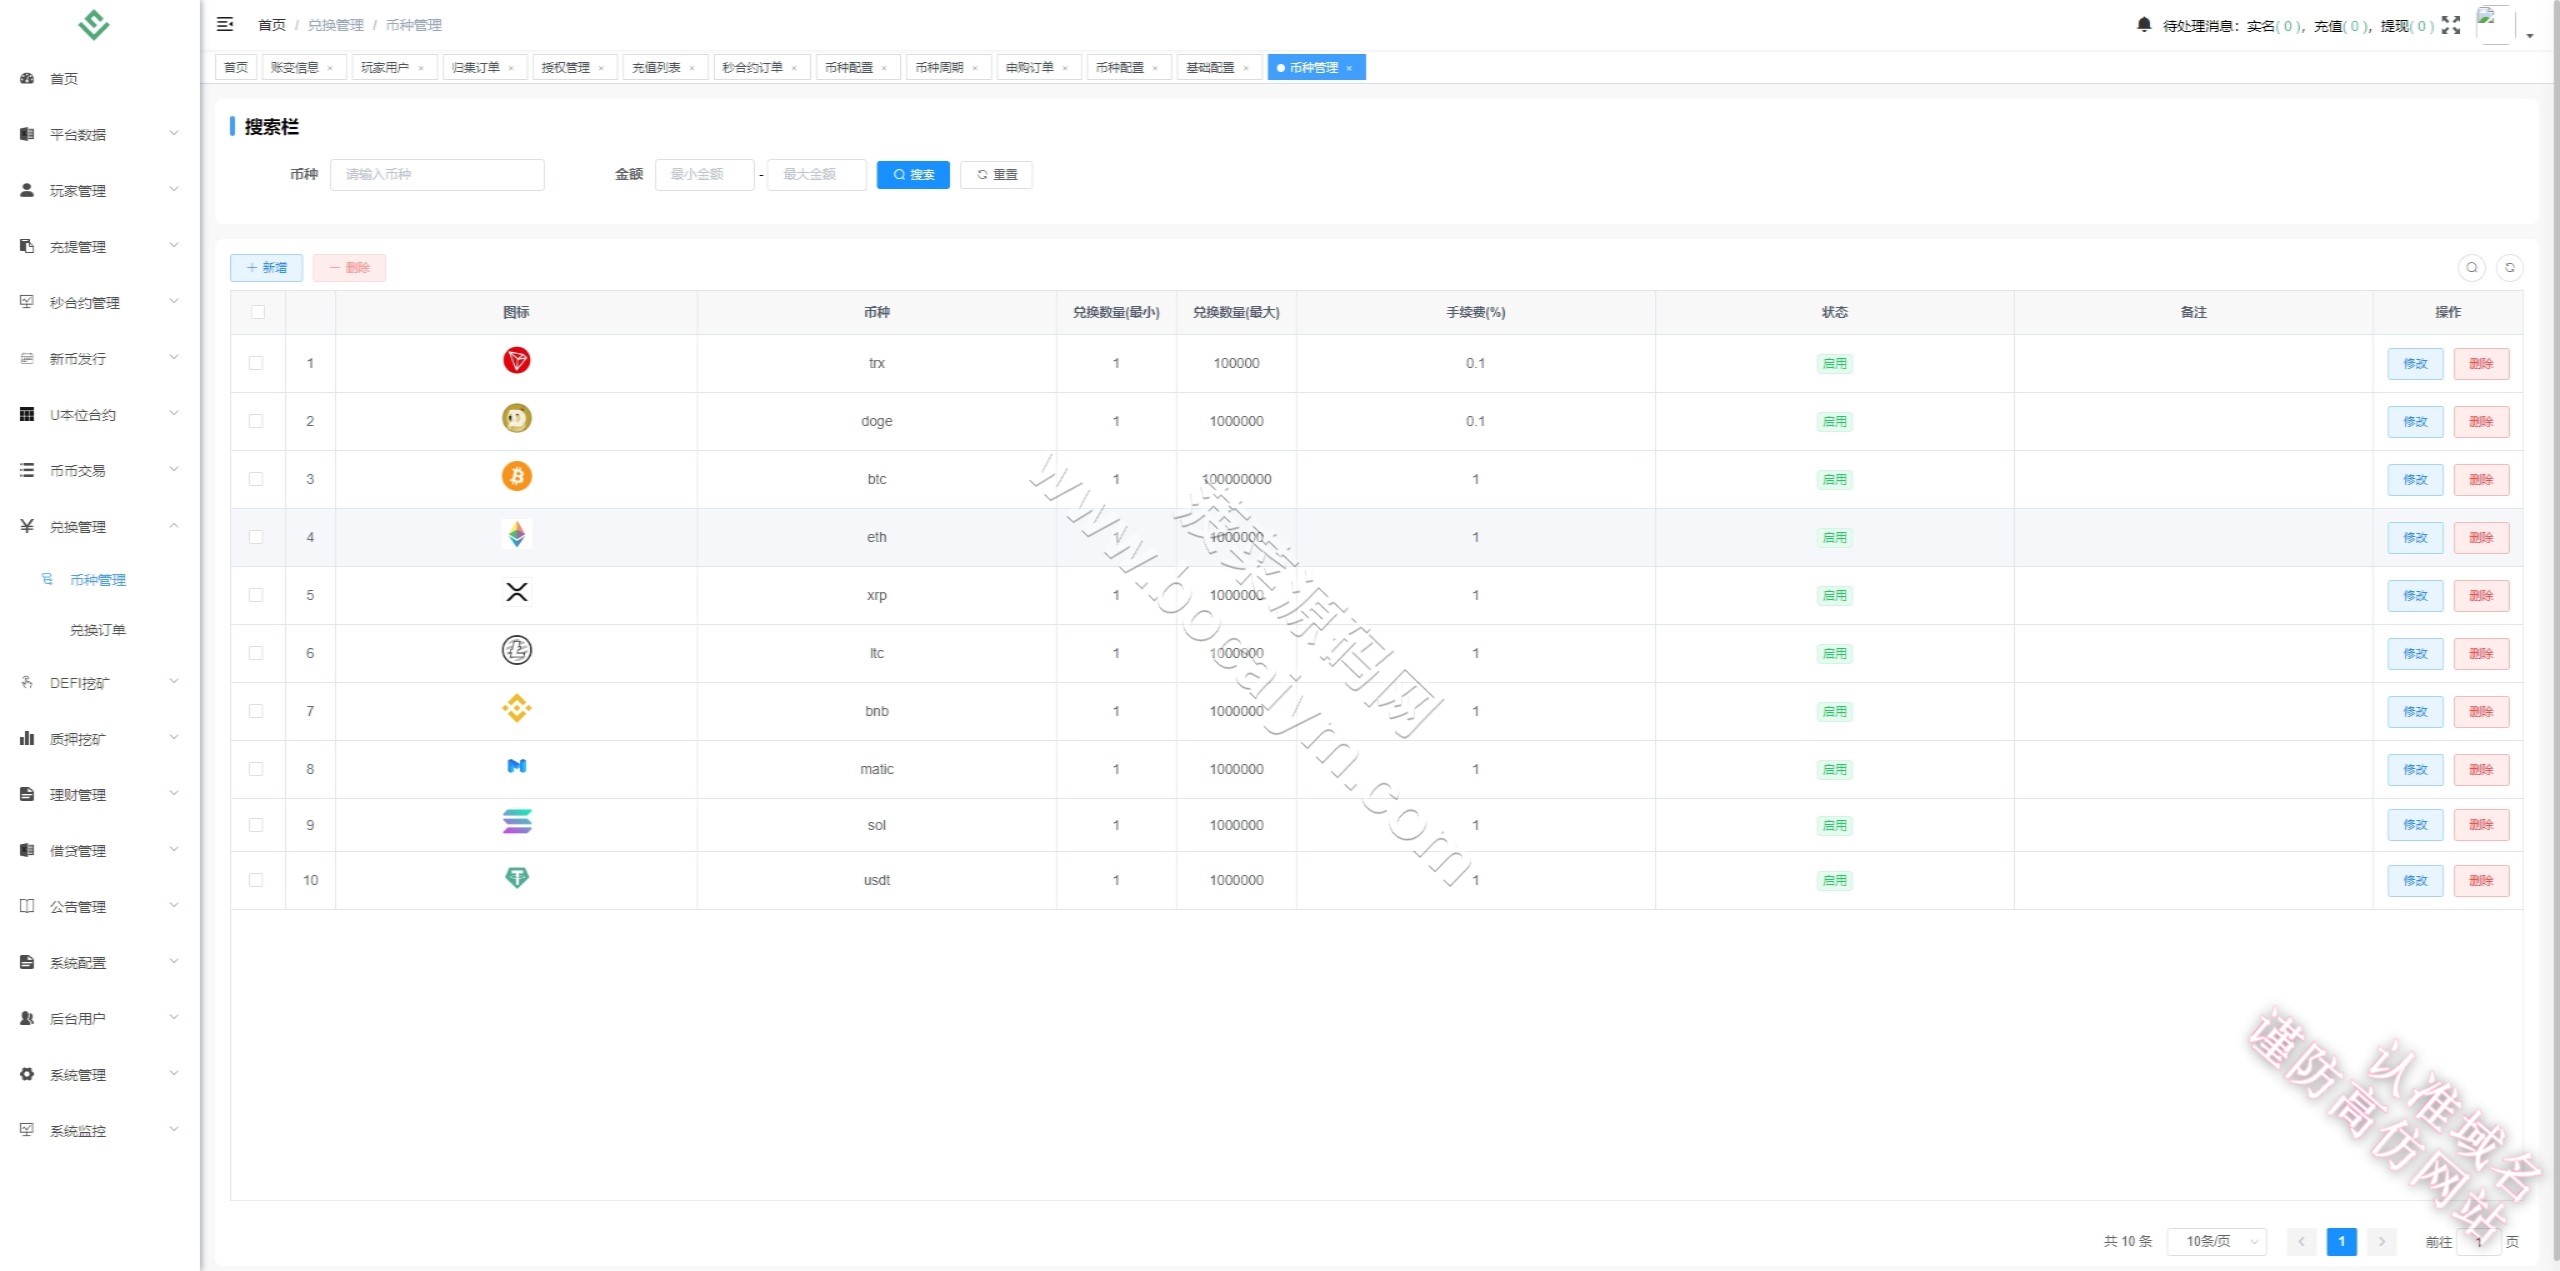
Task: Go to page 1 in pagination
Action: click(x=2341, y=1241)
